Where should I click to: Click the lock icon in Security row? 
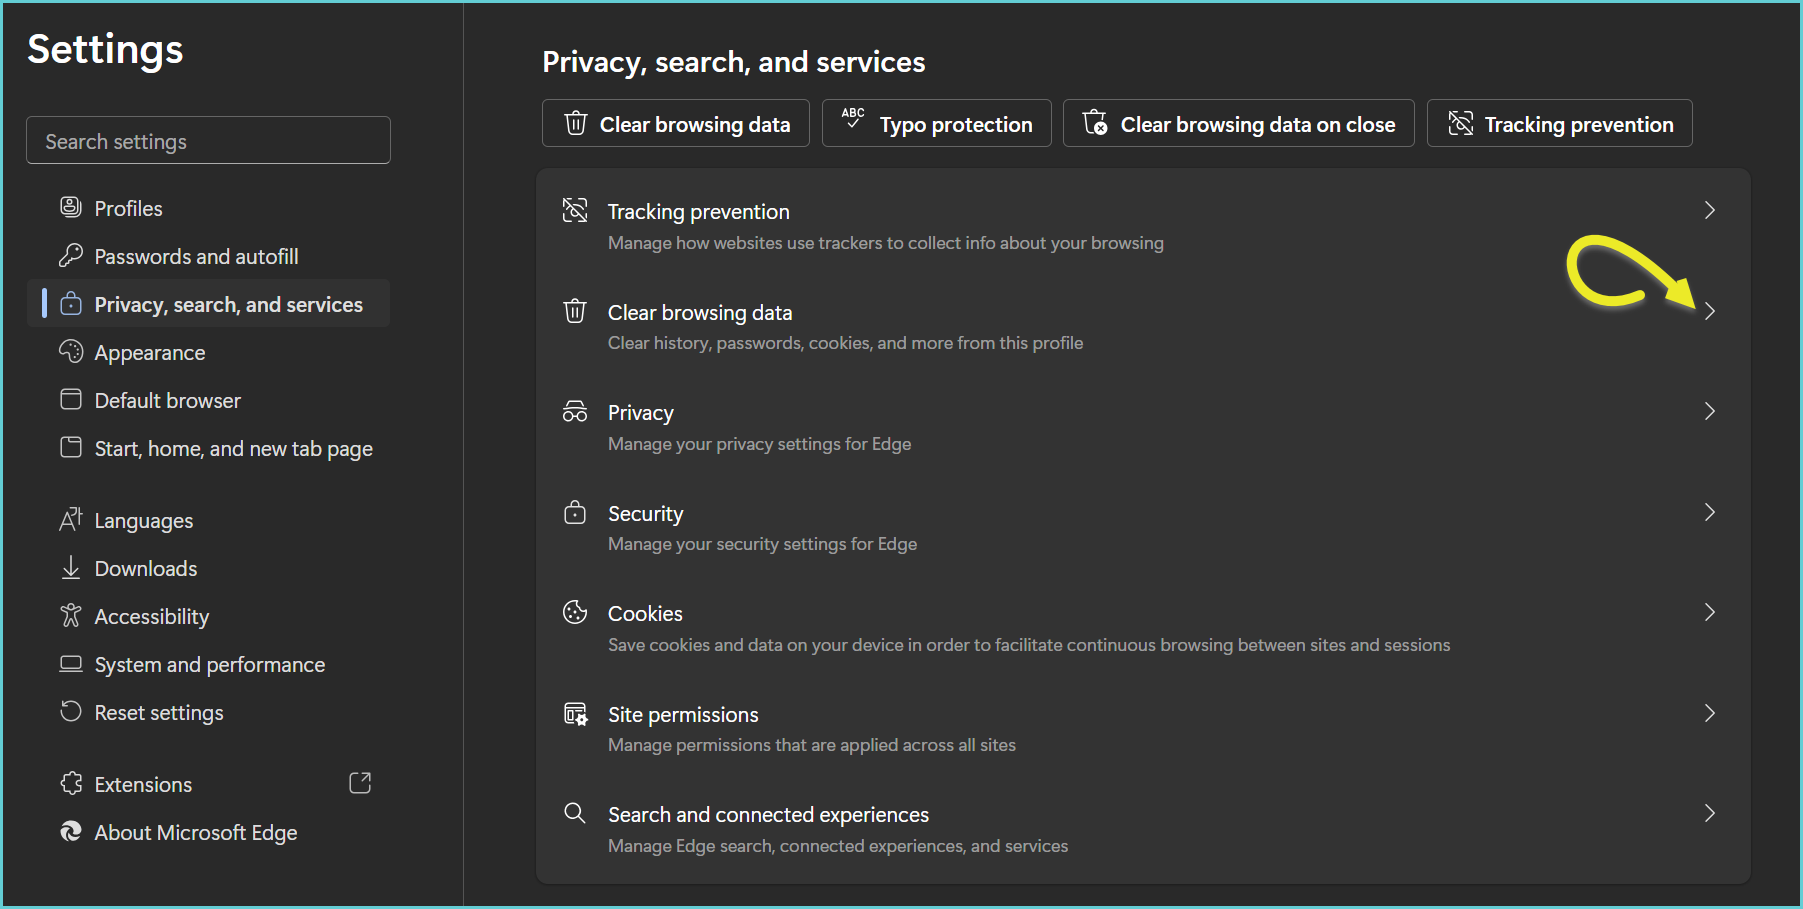(x=575, y=512)
